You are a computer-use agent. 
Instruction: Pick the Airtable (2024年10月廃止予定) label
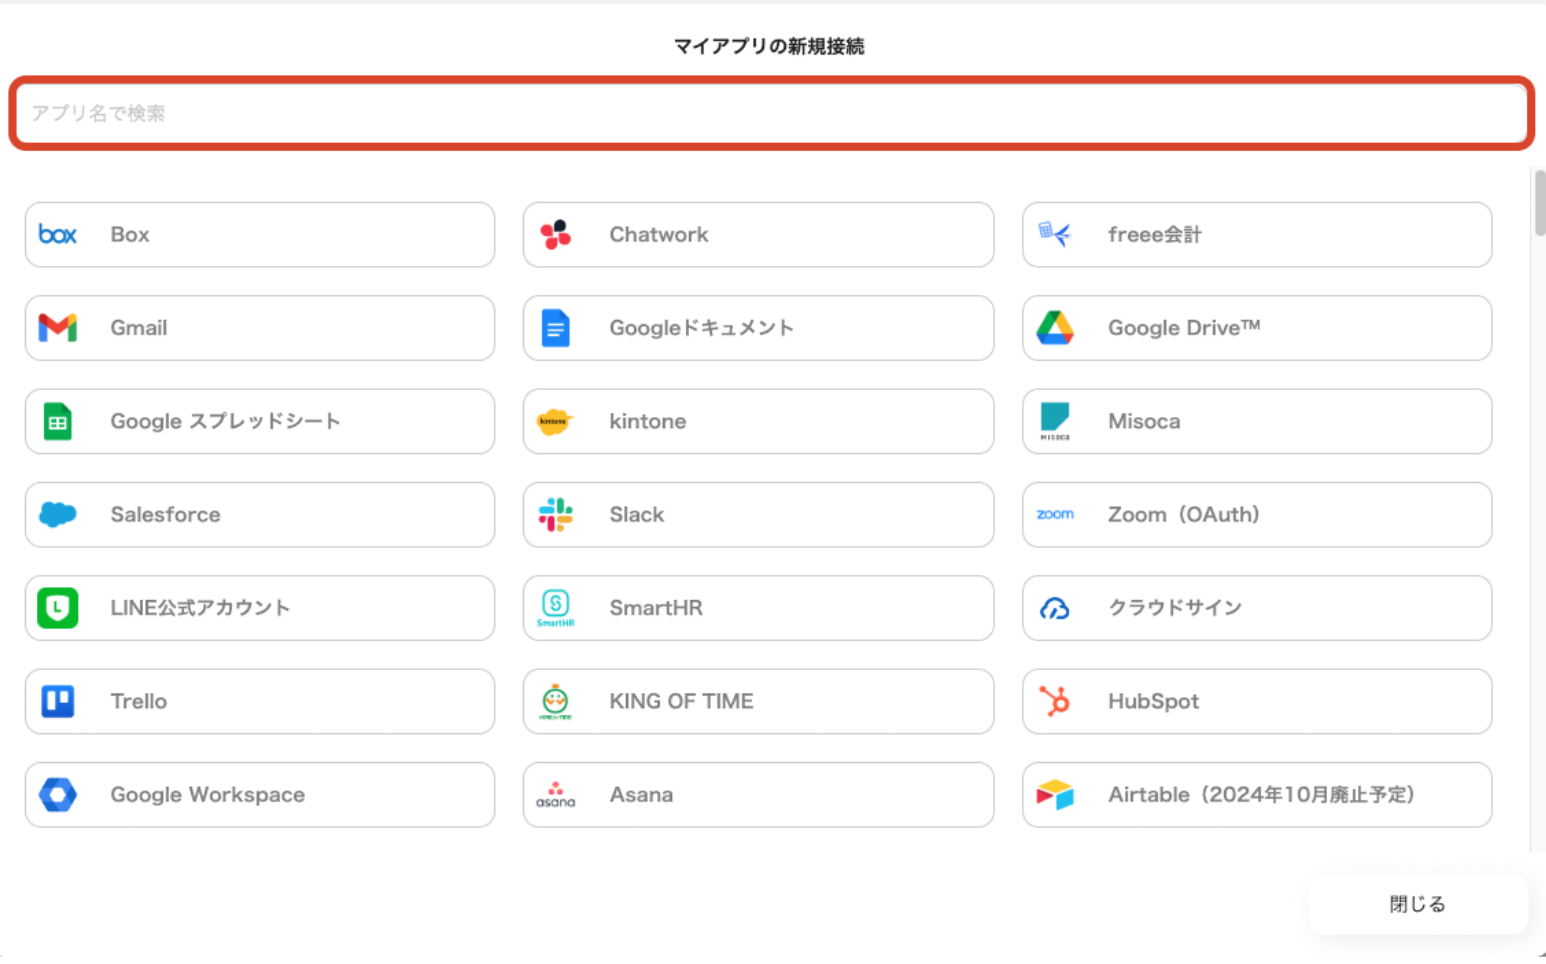pyautogui.click(x=1262, y=795)
